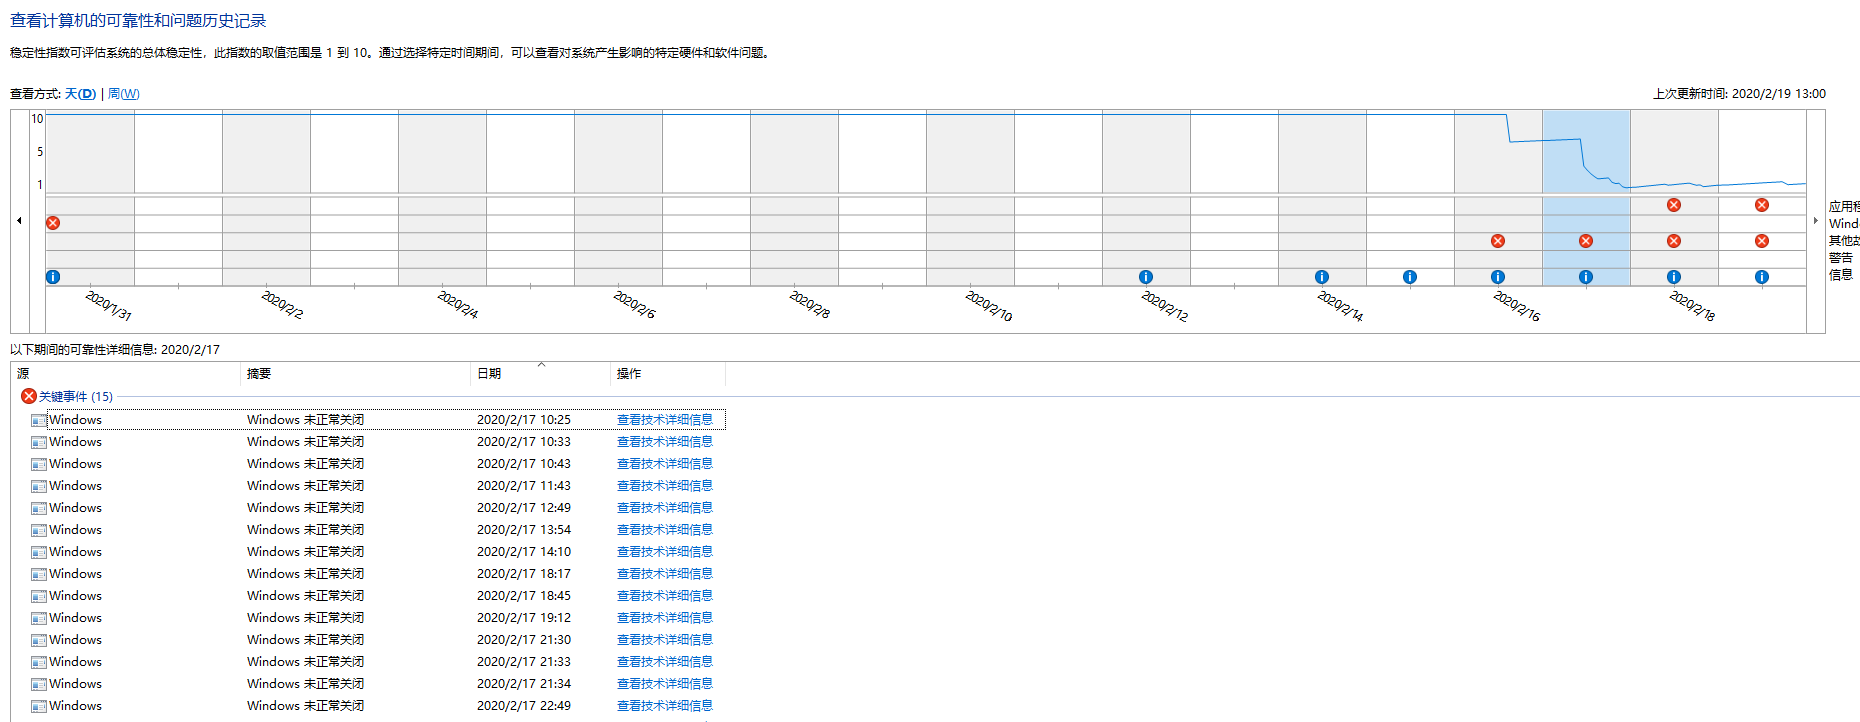
Task: Select the 2020/2/10 day column in chart
Action: click(970, 198)
